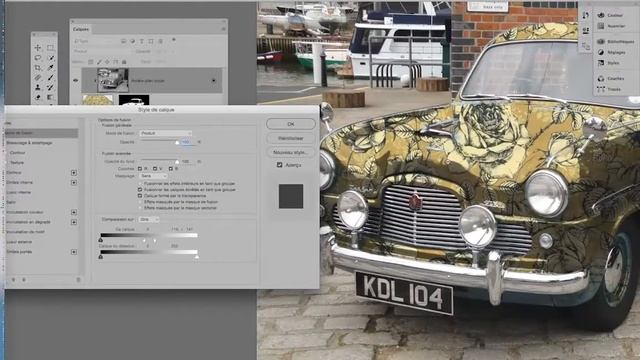Select the History Brush tool

(50, 87)
